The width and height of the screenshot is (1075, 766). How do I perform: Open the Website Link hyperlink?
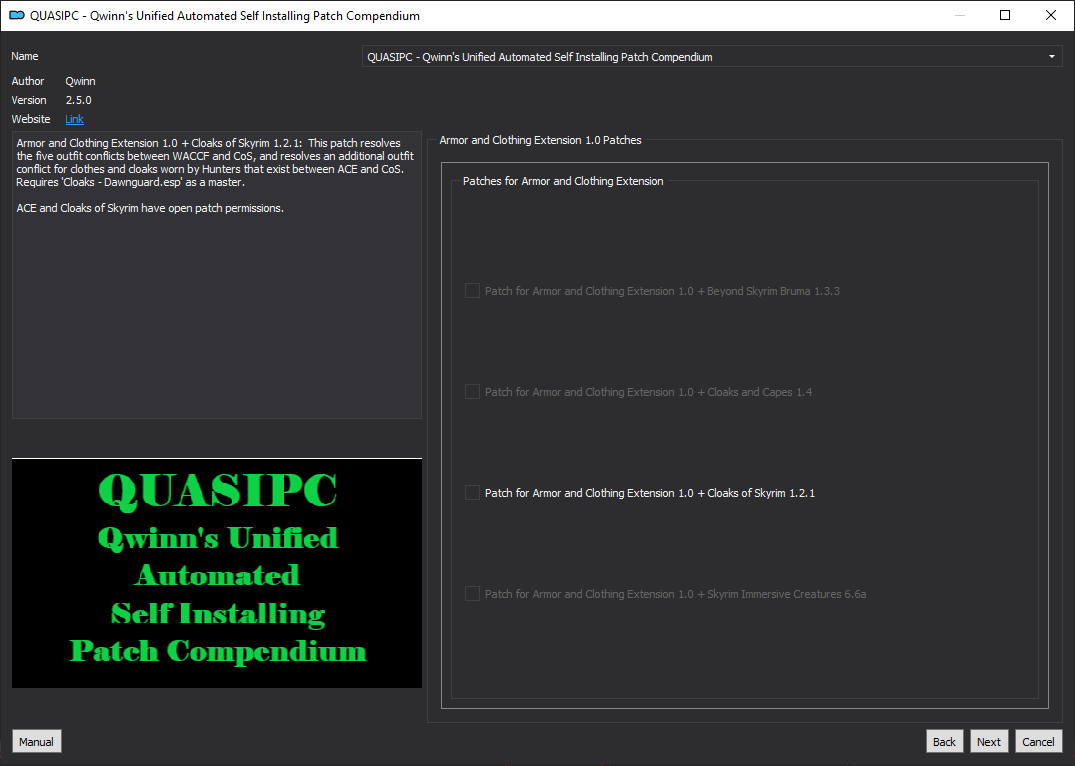tap(74, 119)
